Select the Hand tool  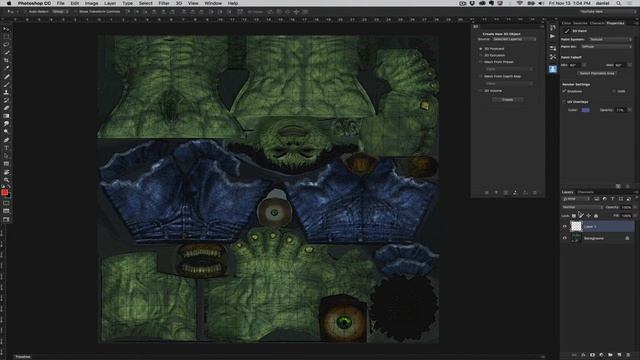[x=6, y=171]
